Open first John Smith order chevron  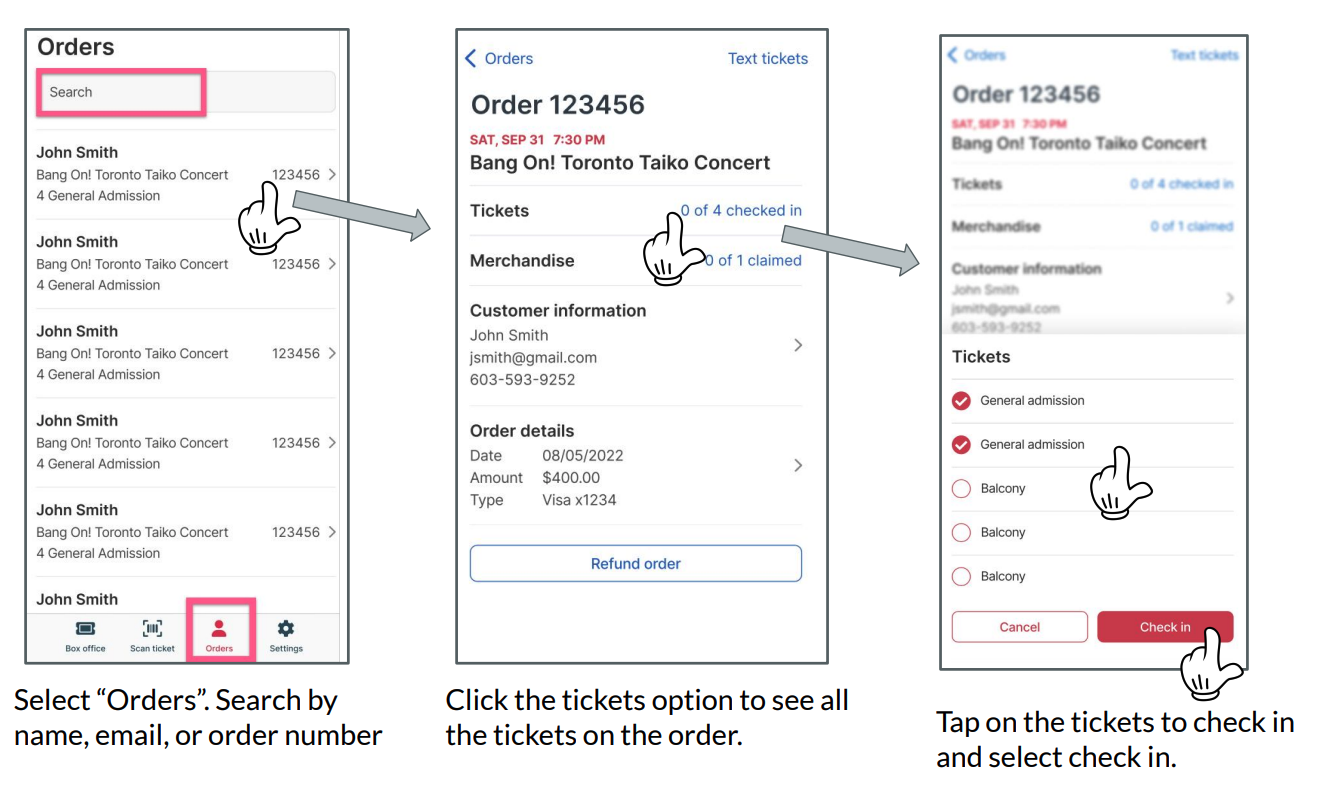[332, 175]
